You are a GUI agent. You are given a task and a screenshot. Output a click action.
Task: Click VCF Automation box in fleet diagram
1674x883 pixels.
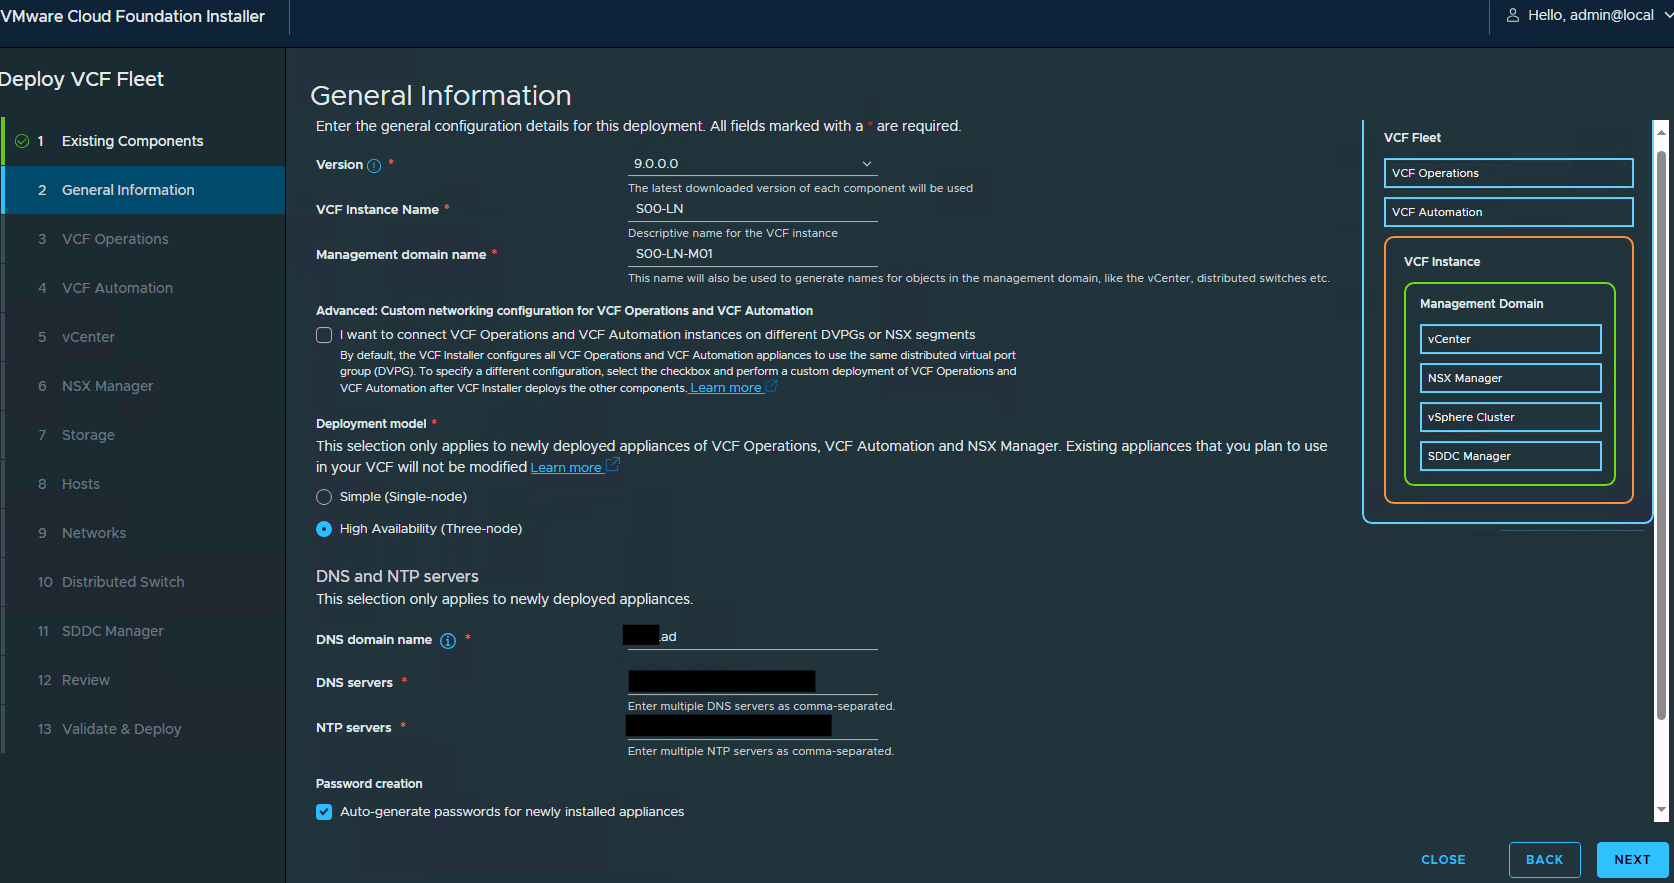1509,212
